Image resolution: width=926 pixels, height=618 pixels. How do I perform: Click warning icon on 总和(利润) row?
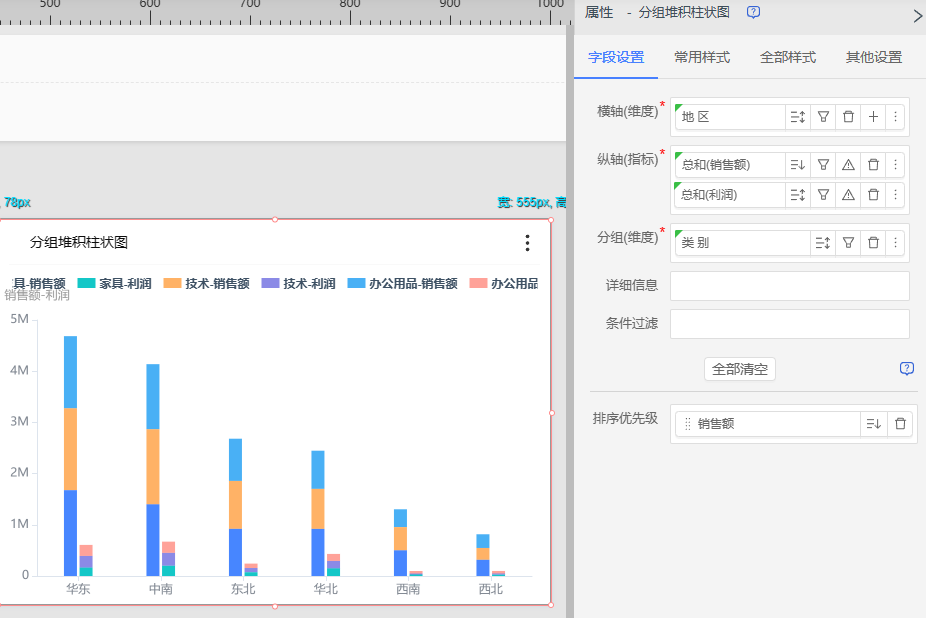tap(848, 195)
